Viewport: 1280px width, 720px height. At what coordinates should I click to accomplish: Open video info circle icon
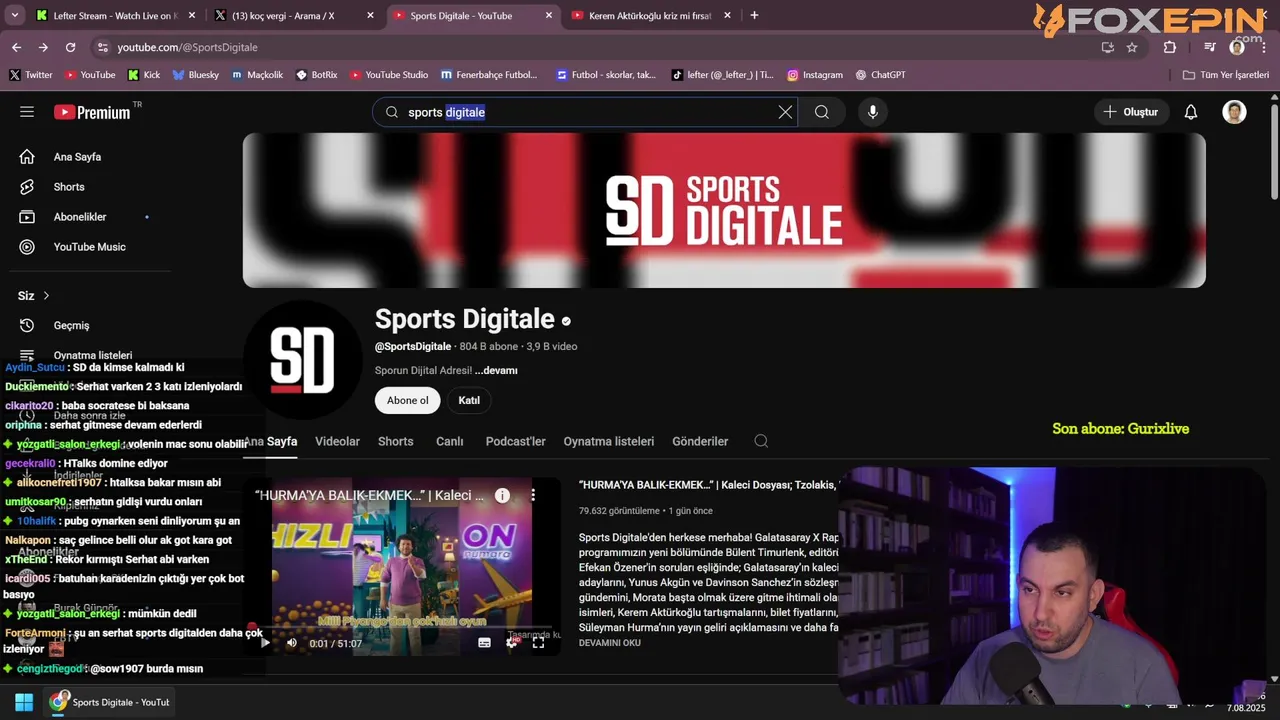[503, 495]
